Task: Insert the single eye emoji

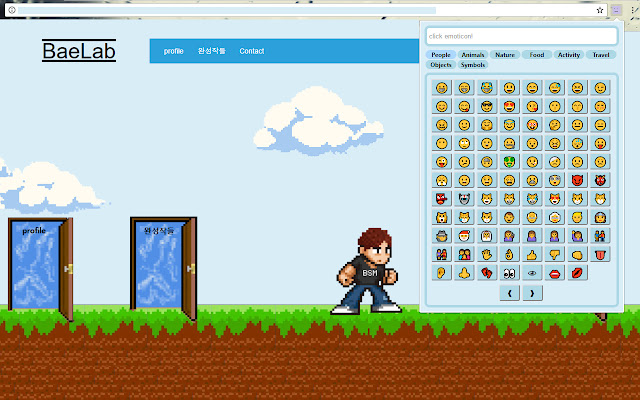Action: (x=532, y=273)
